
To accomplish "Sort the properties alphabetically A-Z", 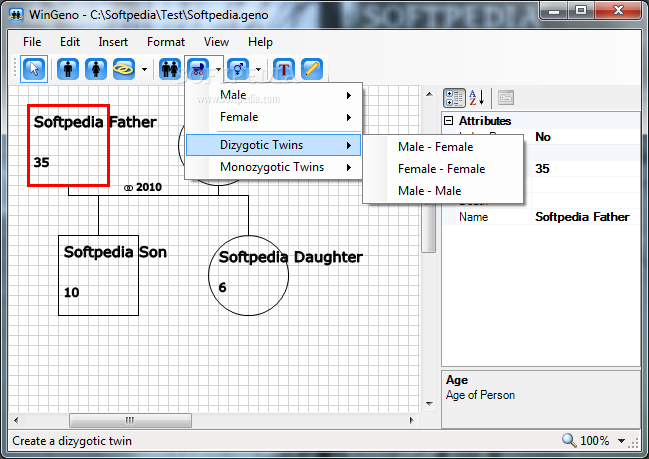I will click(x=476, y=98).
